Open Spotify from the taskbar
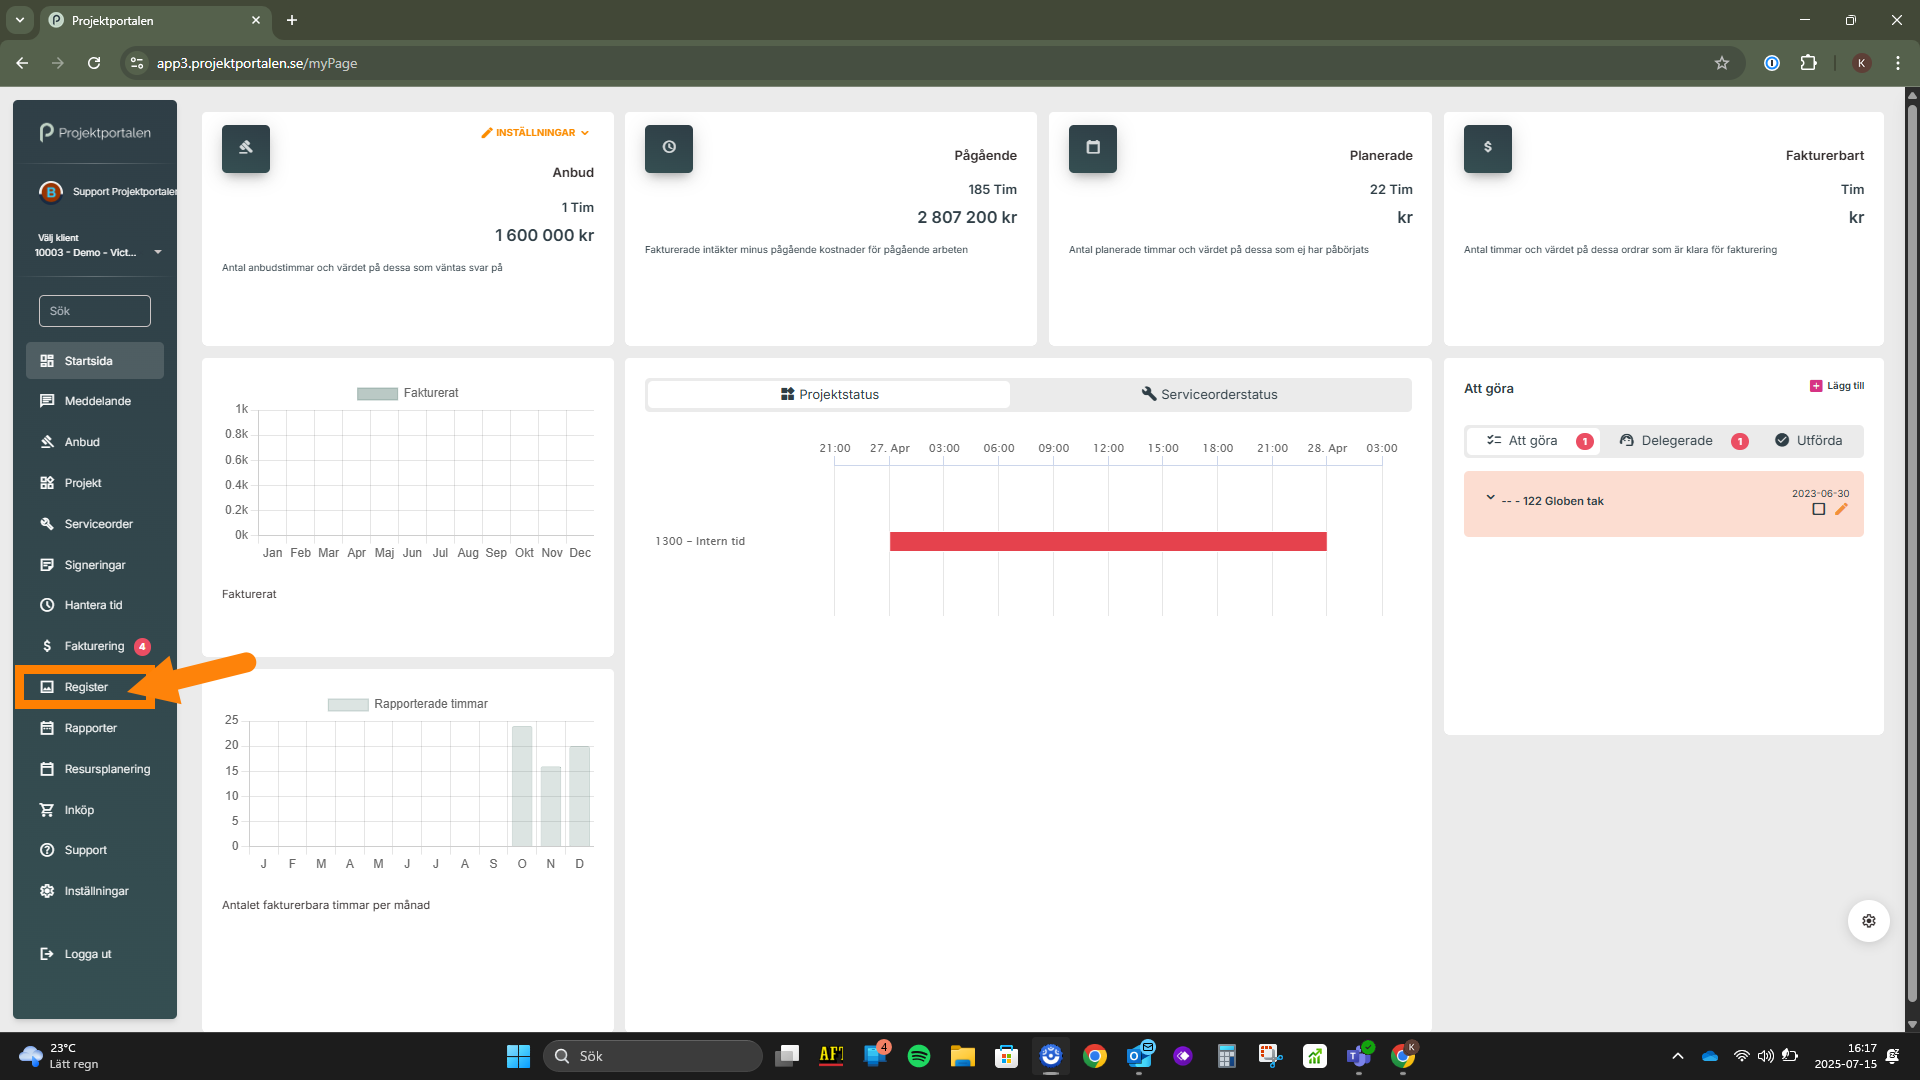 (x=918, y=1056)
